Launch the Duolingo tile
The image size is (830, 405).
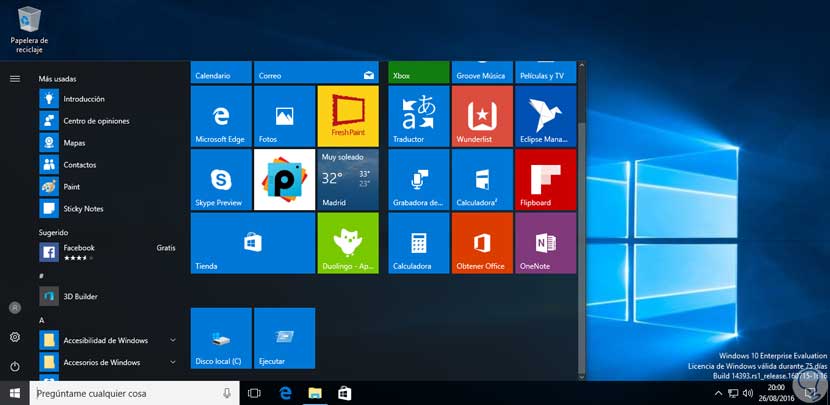348,243
